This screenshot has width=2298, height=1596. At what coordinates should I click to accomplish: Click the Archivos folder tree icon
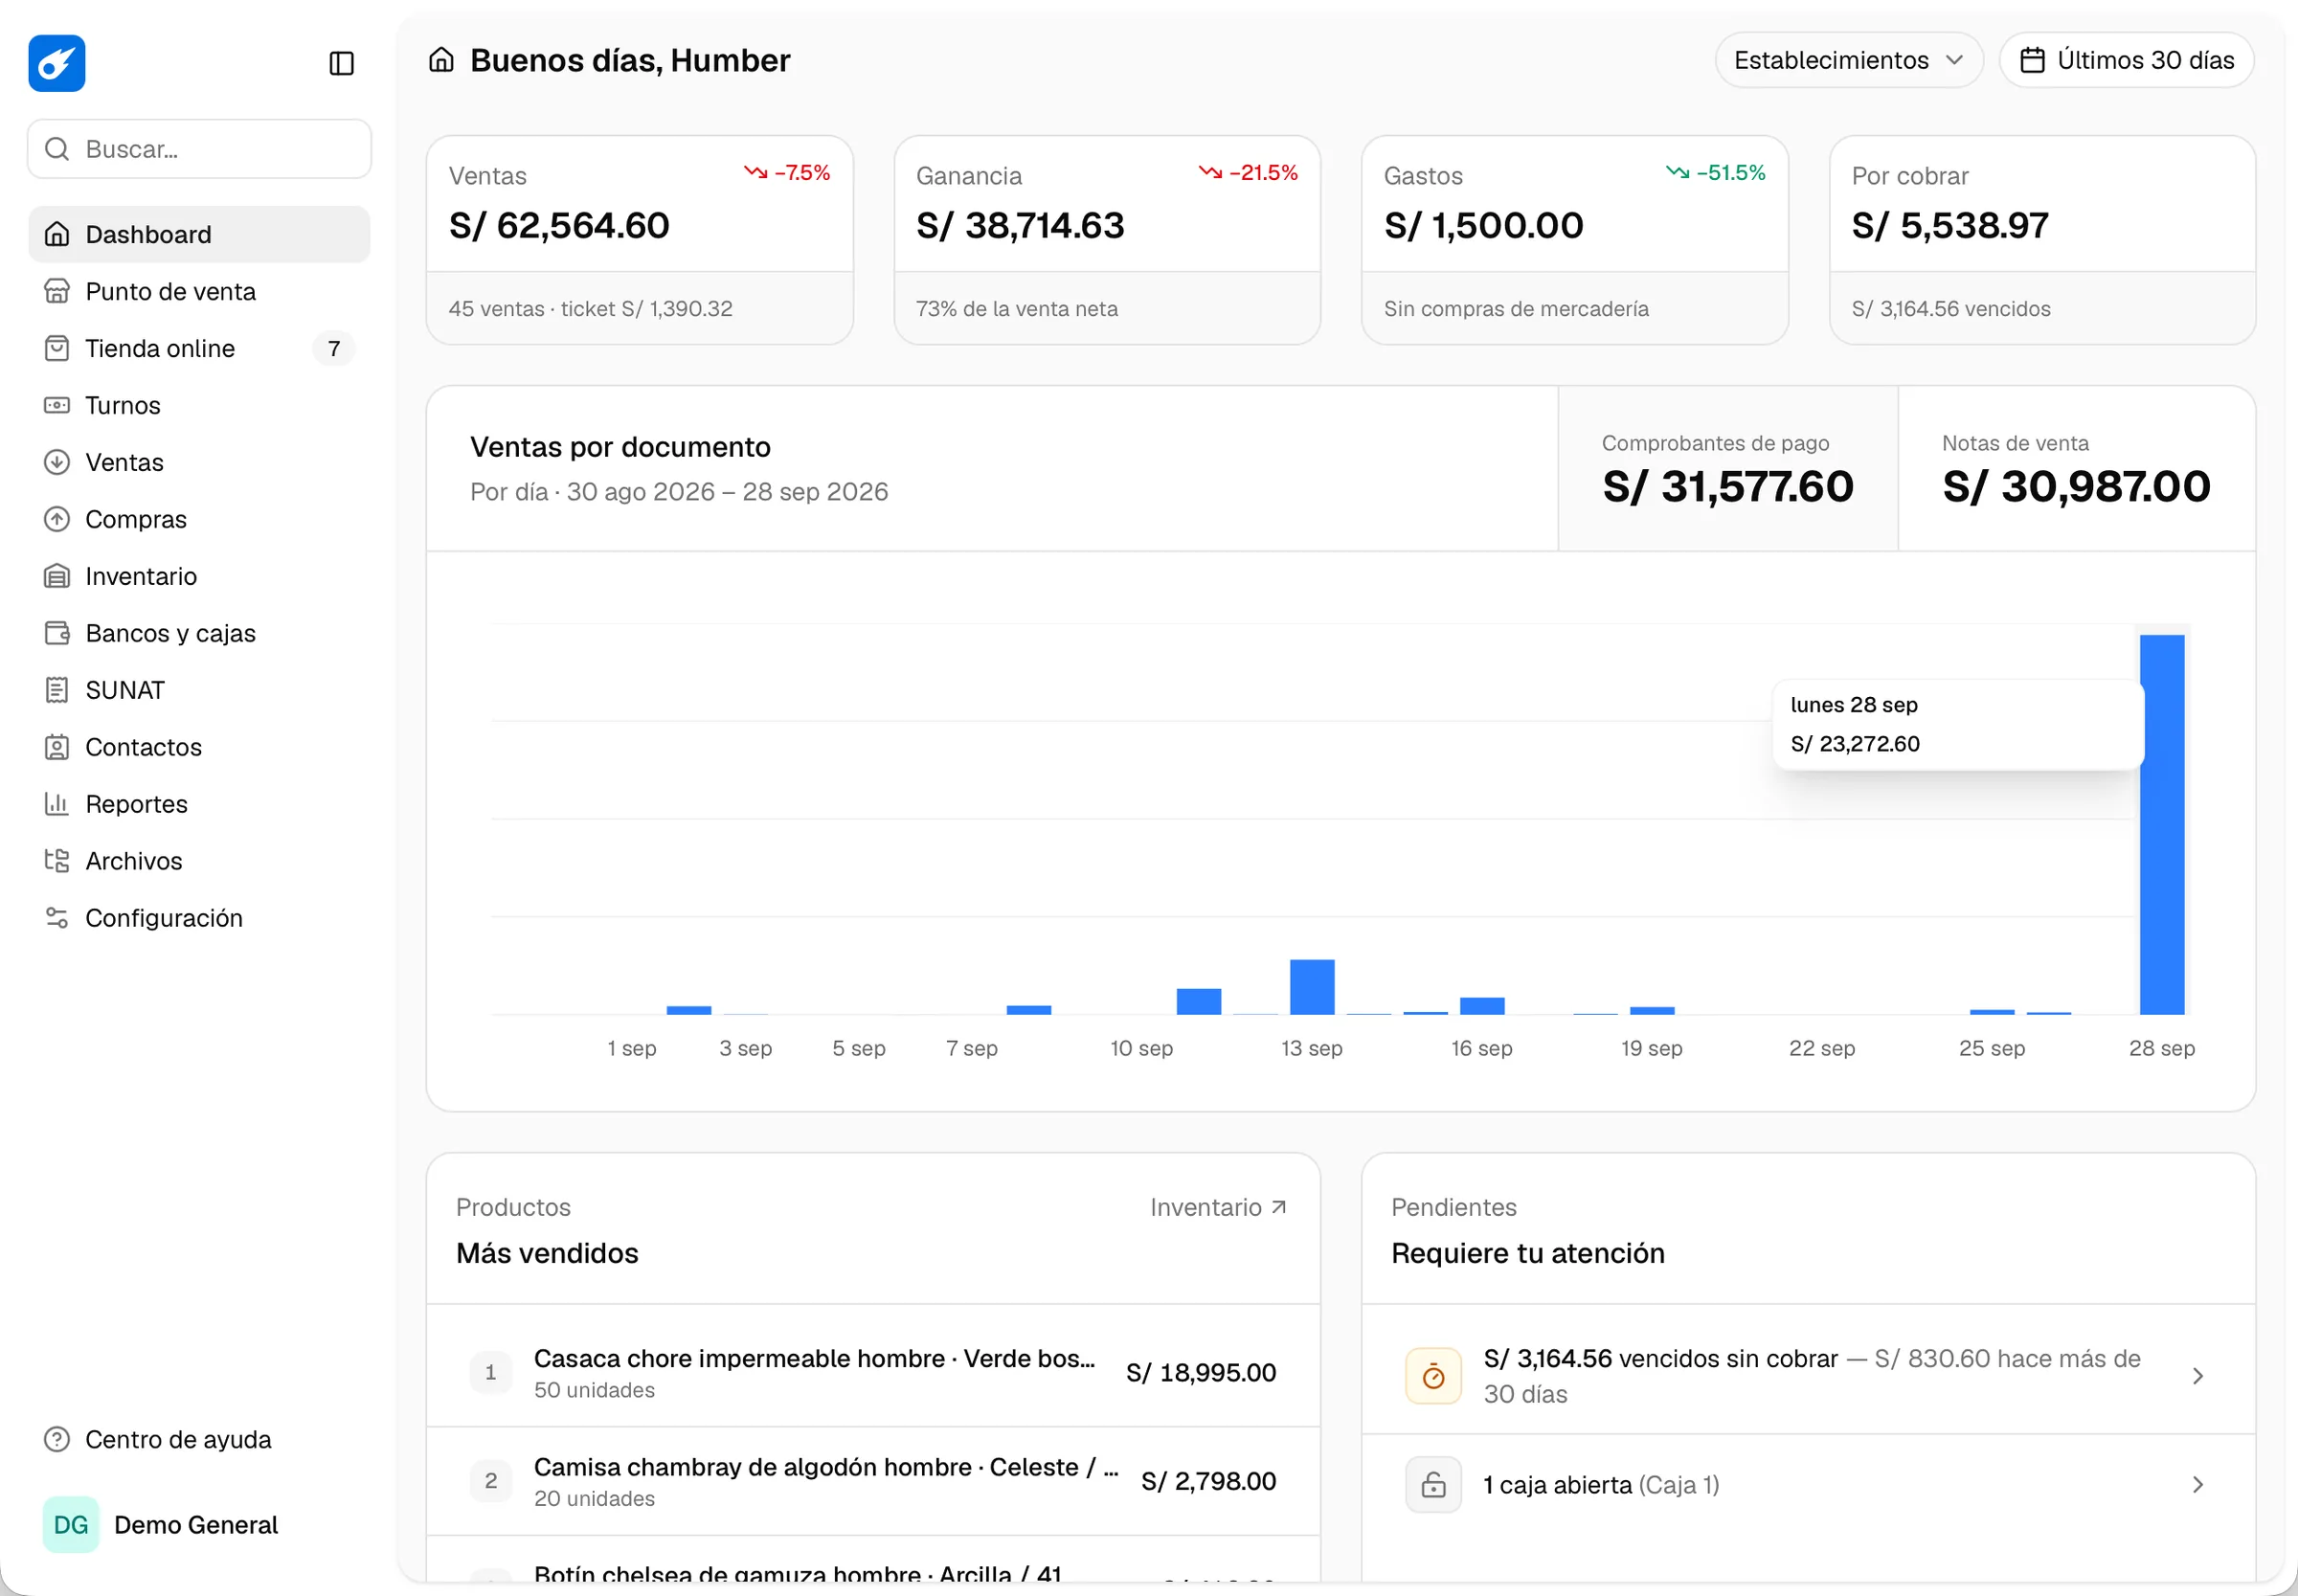pyautogui.click(x=57, y=861)
